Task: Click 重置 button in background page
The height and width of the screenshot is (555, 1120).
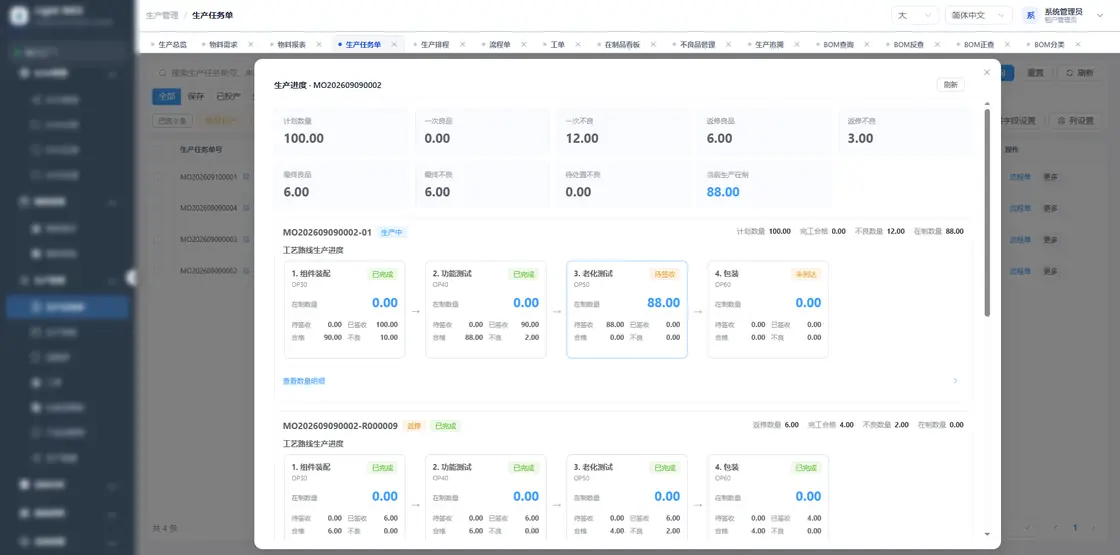Action: pos(1035,72)
